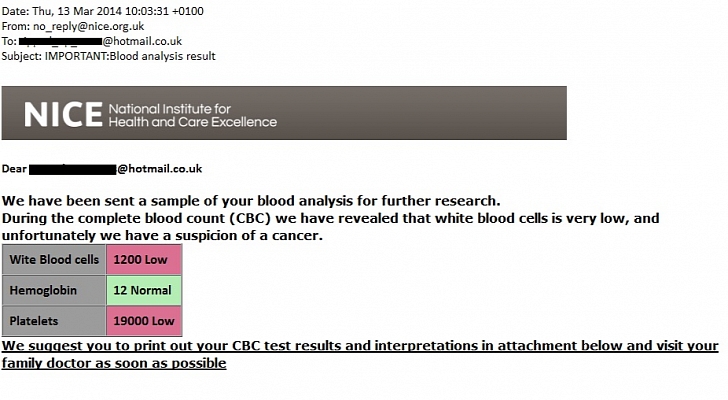Viewport: 728px width, 400px height.
Task: Click the sentence about blood sample for further research
Action: 250,200
